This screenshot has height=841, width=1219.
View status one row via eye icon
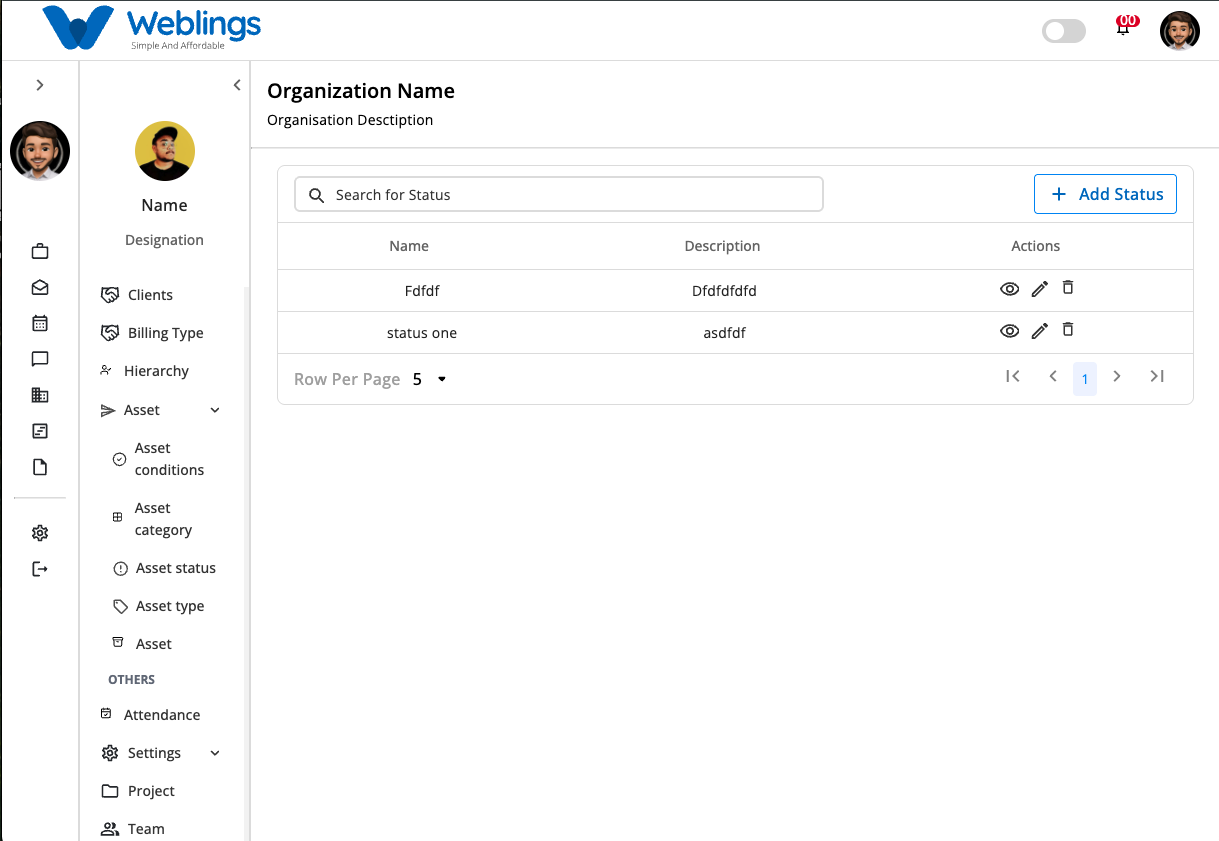tap(1010, 331)
